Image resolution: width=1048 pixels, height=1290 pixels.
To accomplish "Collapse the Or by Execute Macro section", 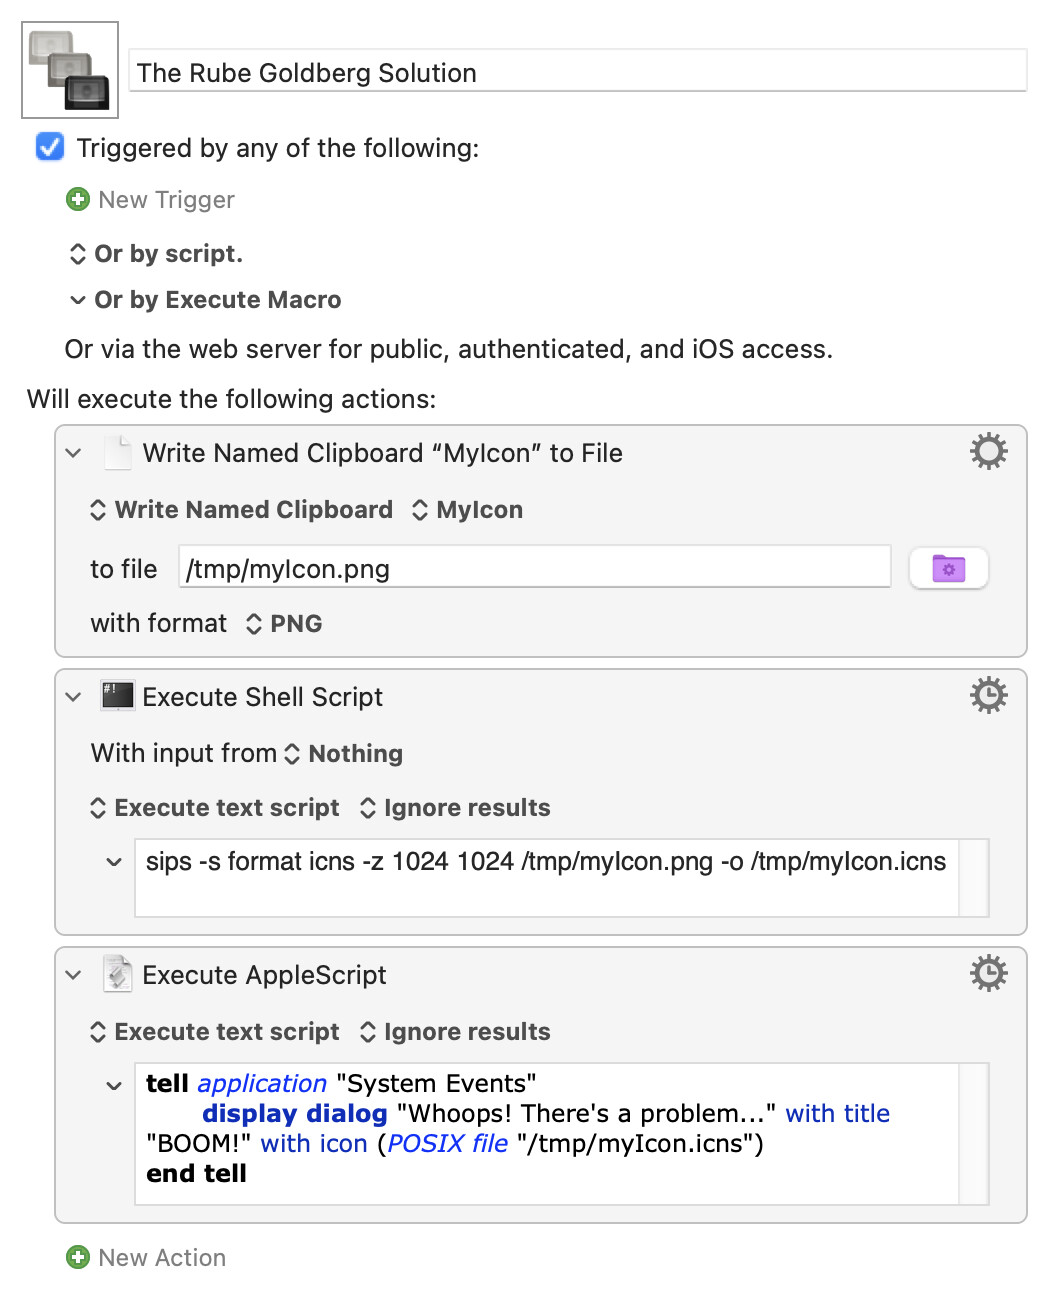I will click(77, 300).
